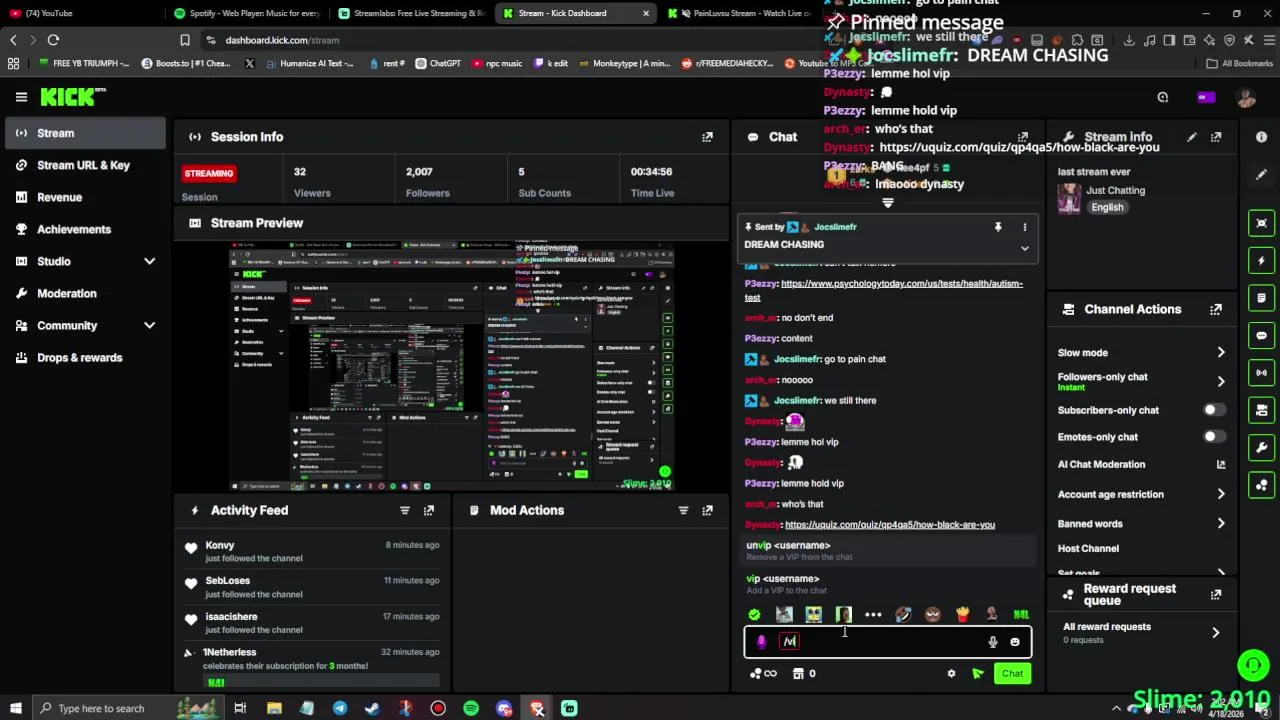Click the purple badge icon in top bar
The width and height of the screenshot is (1280, 720).
click(x=1205, y=97)
